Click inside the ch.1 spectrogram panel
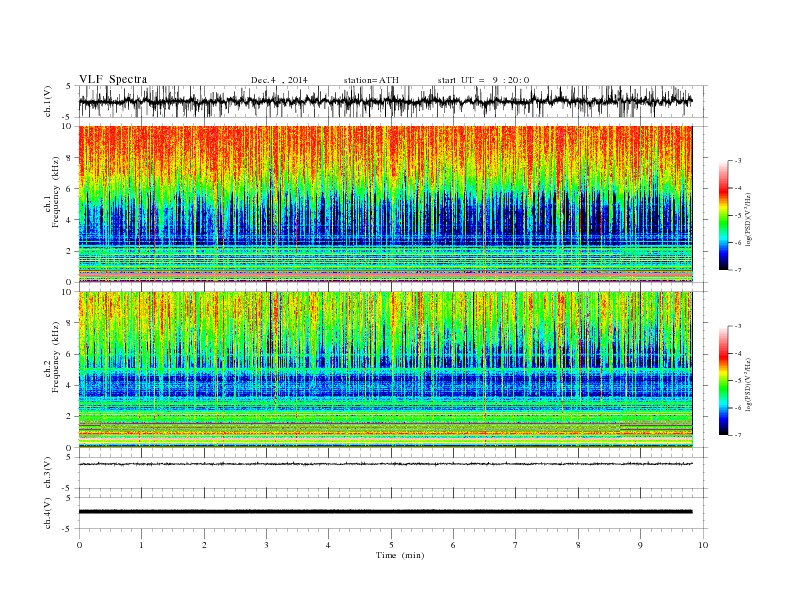792x612 pixels. tap(385, 204)
